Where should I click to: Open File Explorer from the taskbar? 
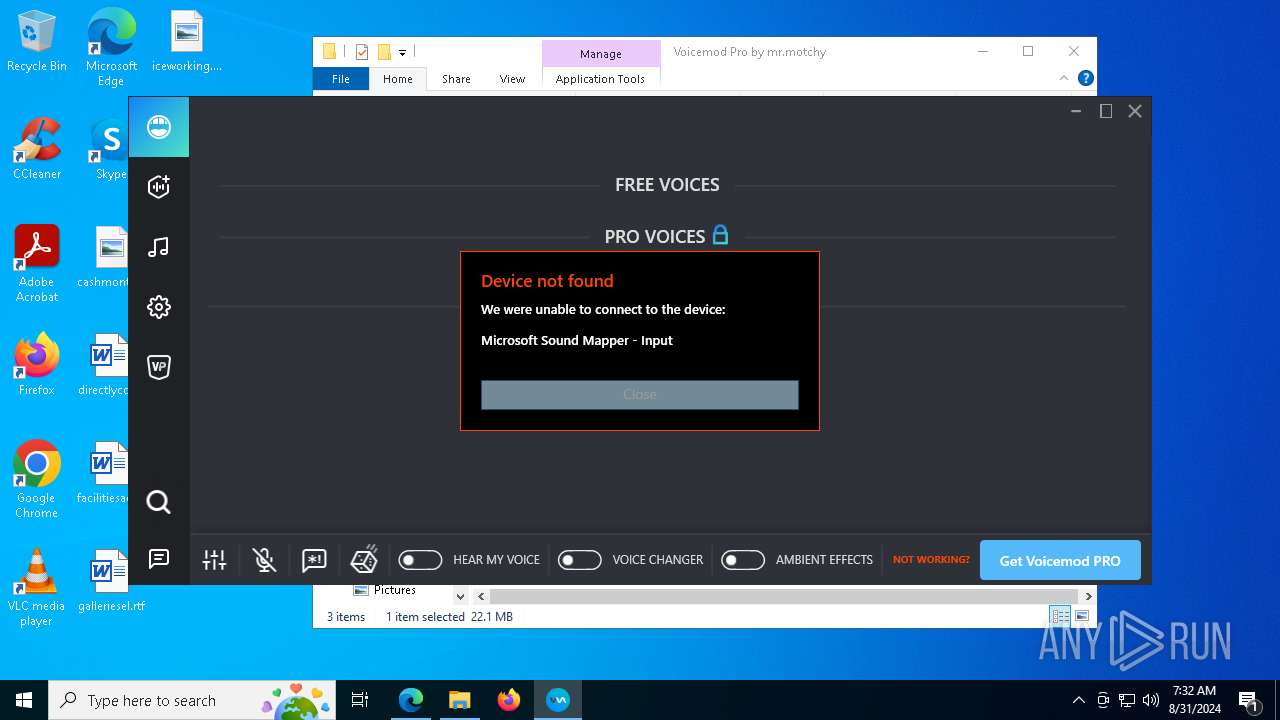[460, 700]
